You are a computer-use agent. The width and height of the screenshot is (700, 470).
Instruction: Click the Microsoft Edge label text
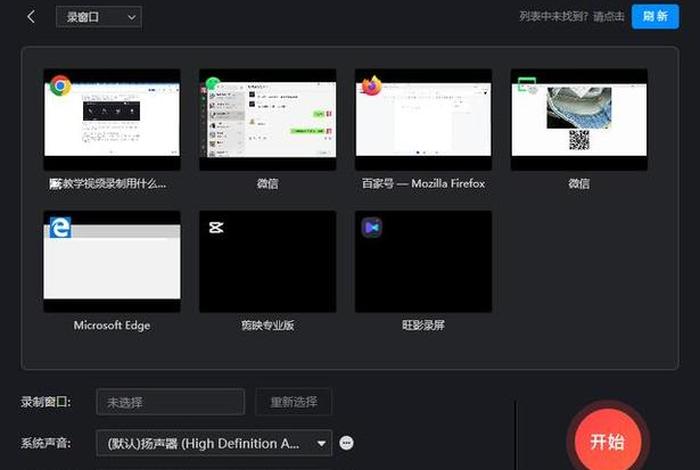(112, 325)
